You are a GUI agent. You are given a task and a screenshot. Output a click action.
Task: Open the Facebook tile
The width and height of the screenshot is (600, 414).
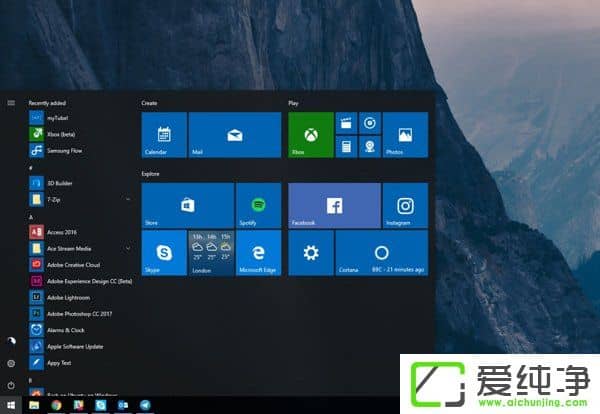334,205
